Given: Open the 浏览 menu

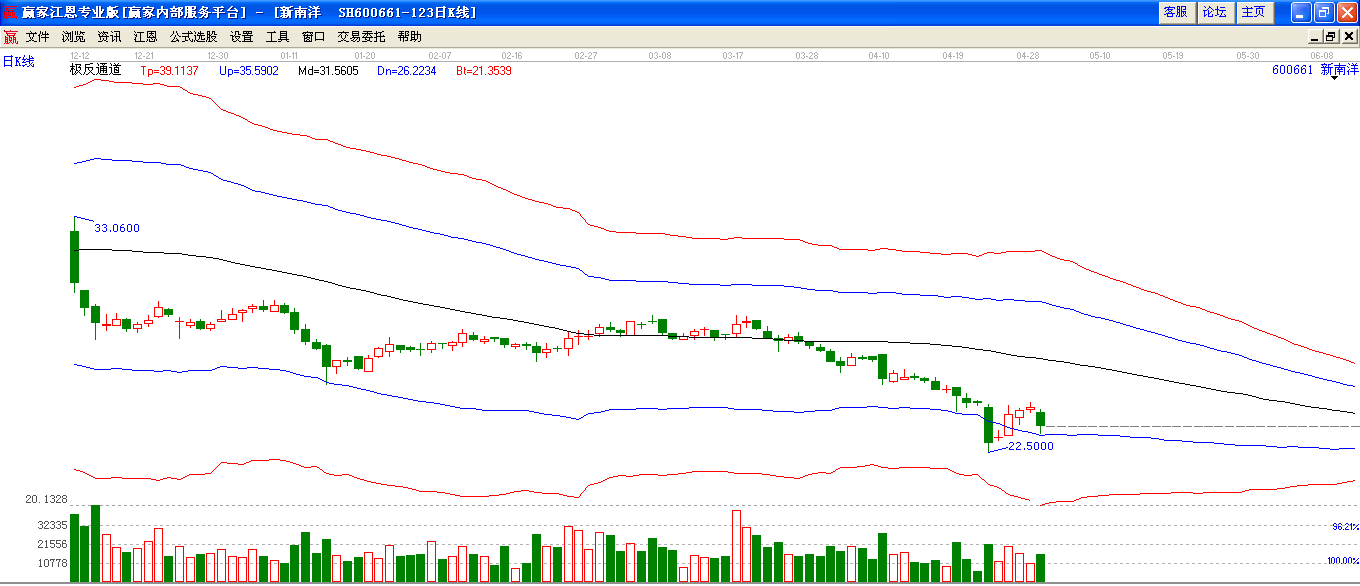Looking at the screenshot, I should 74,36.
